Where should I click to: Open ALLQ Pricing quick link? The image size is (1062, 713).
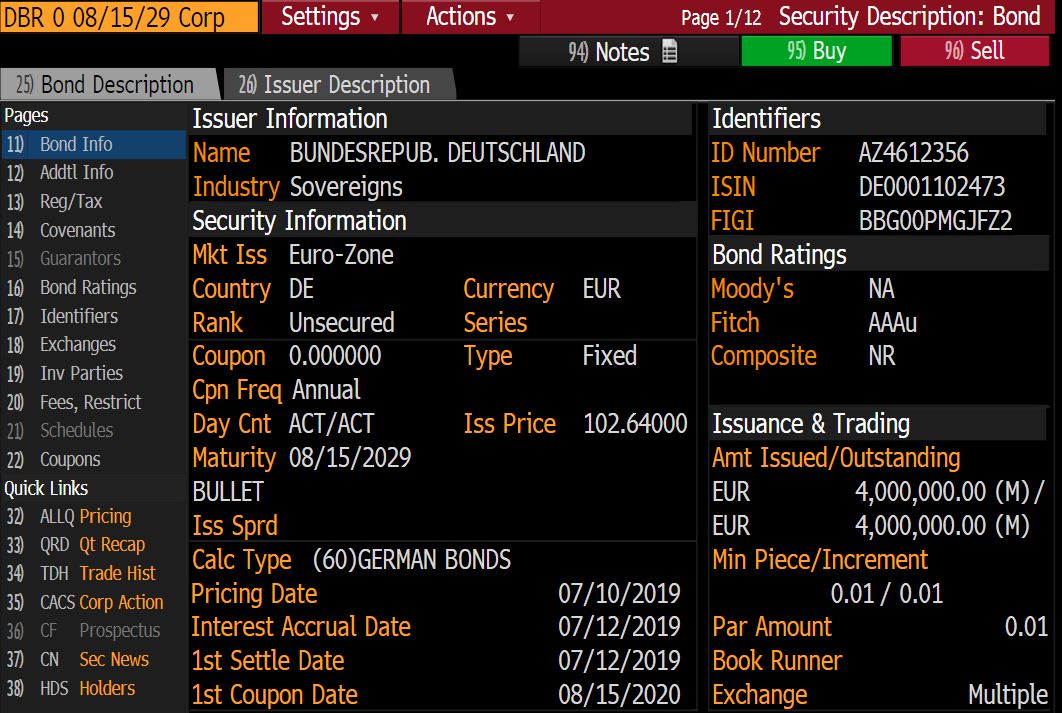click(x=93, y=517)
